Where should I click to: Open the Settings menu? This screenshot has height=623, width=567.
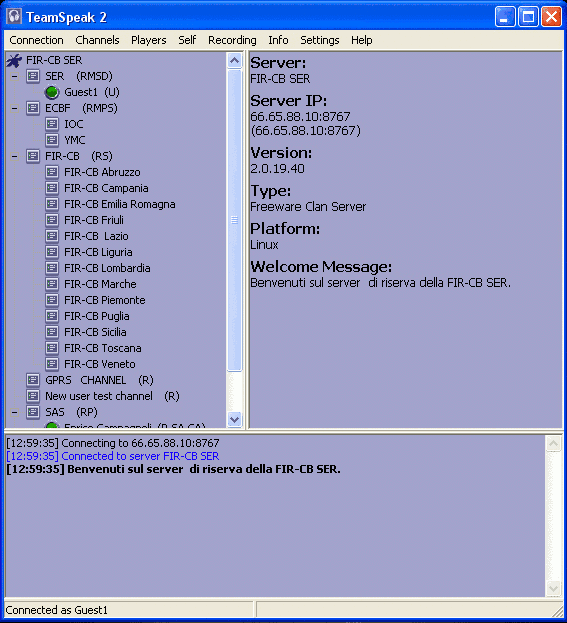[320, 40]
